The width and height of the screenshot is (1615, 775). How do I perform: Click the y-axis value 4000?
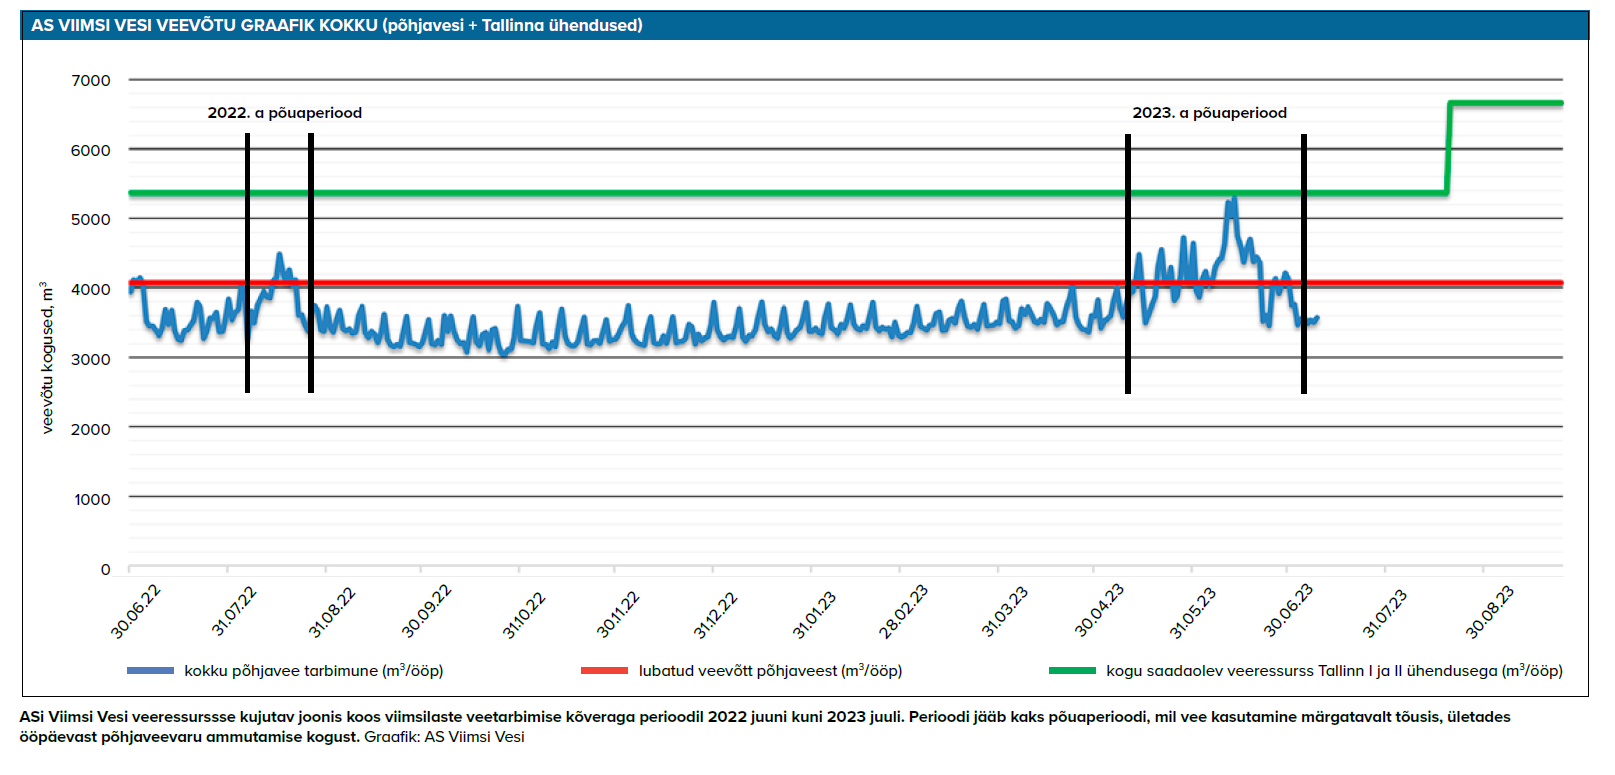point(91,289)
